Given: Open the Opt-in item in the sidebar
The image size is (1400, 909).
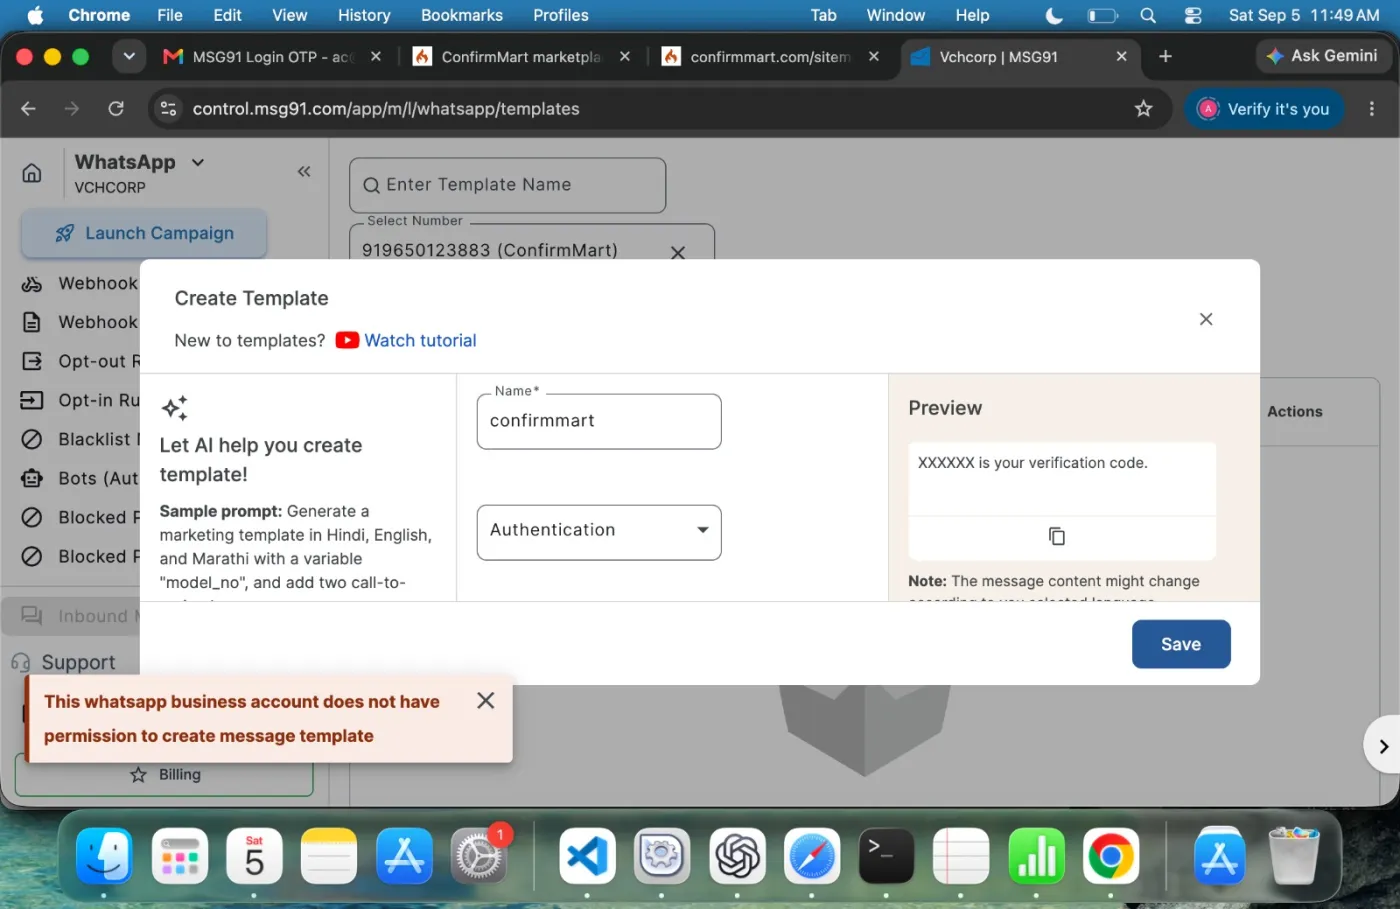Looking at the screenshot, I should click(80, 400).
